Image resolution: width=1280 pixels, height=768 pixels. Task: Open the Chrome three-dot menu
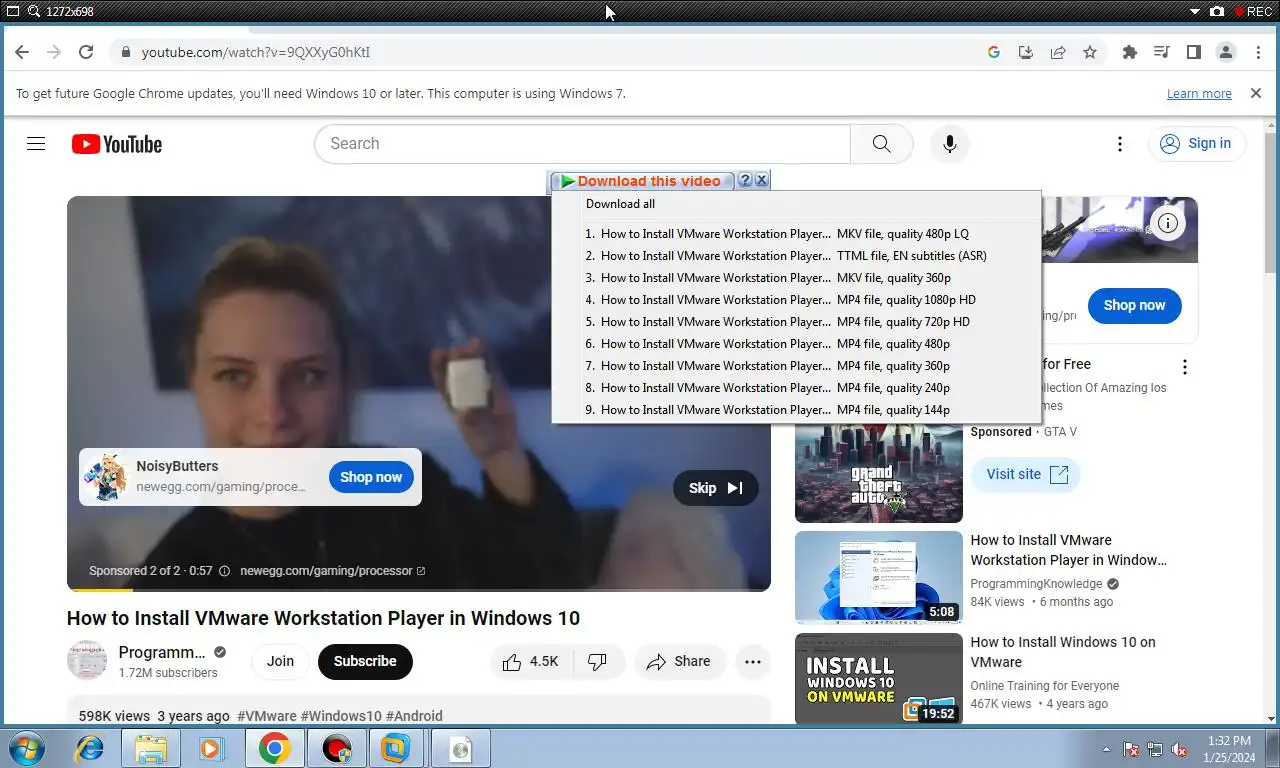pos(1259,52)
